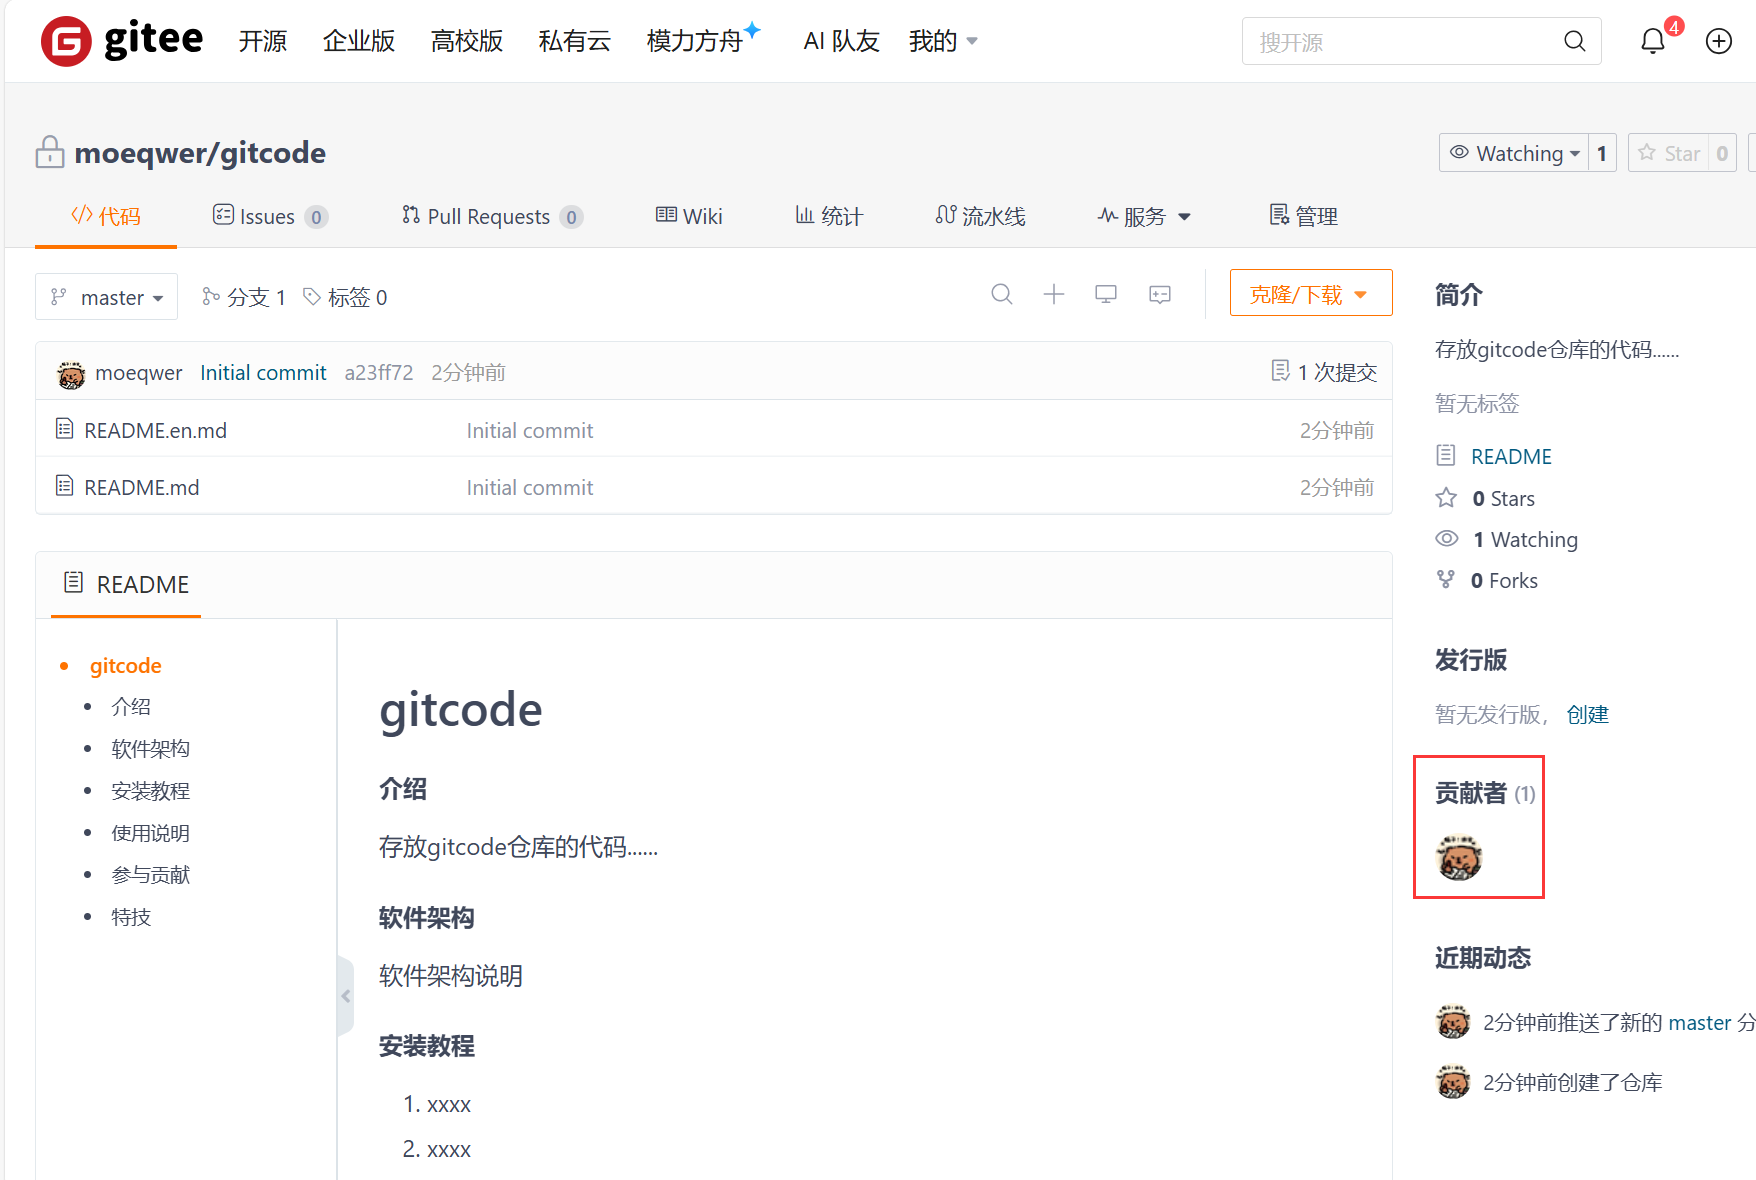Screen dimensions: 1756x1180
Task: Click the plus create icon in header
Action: coord(1718,41)
